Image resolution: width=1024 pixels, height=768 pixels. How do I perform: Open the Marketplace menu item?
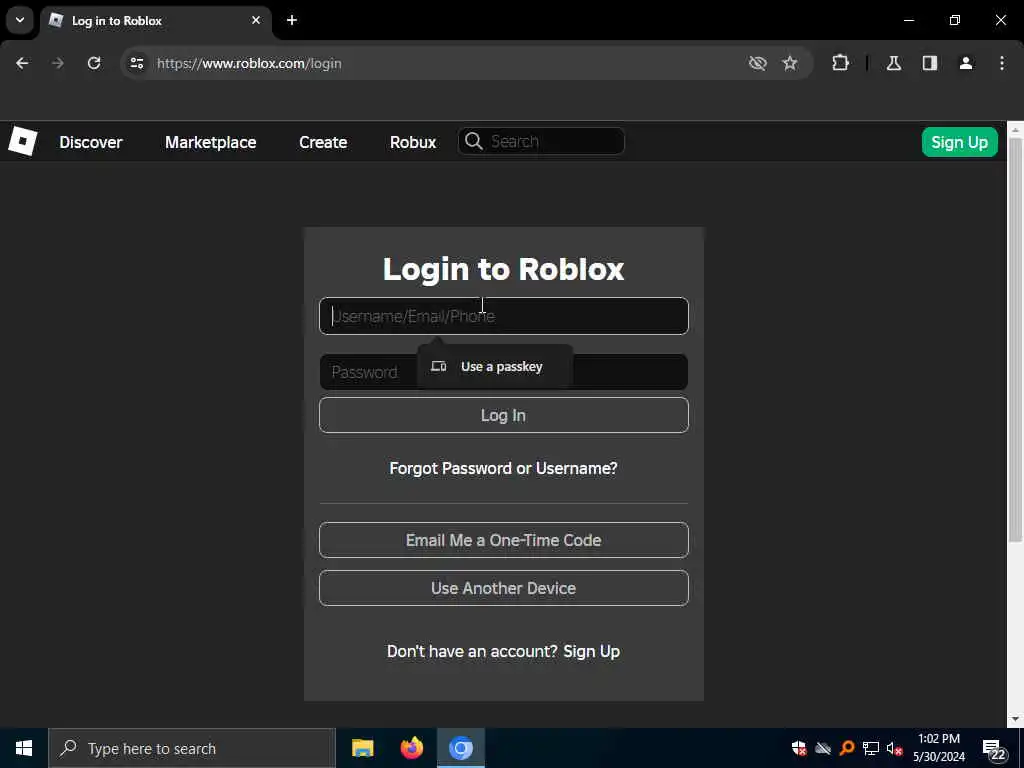pyautogui.click(x=211, y=142)
